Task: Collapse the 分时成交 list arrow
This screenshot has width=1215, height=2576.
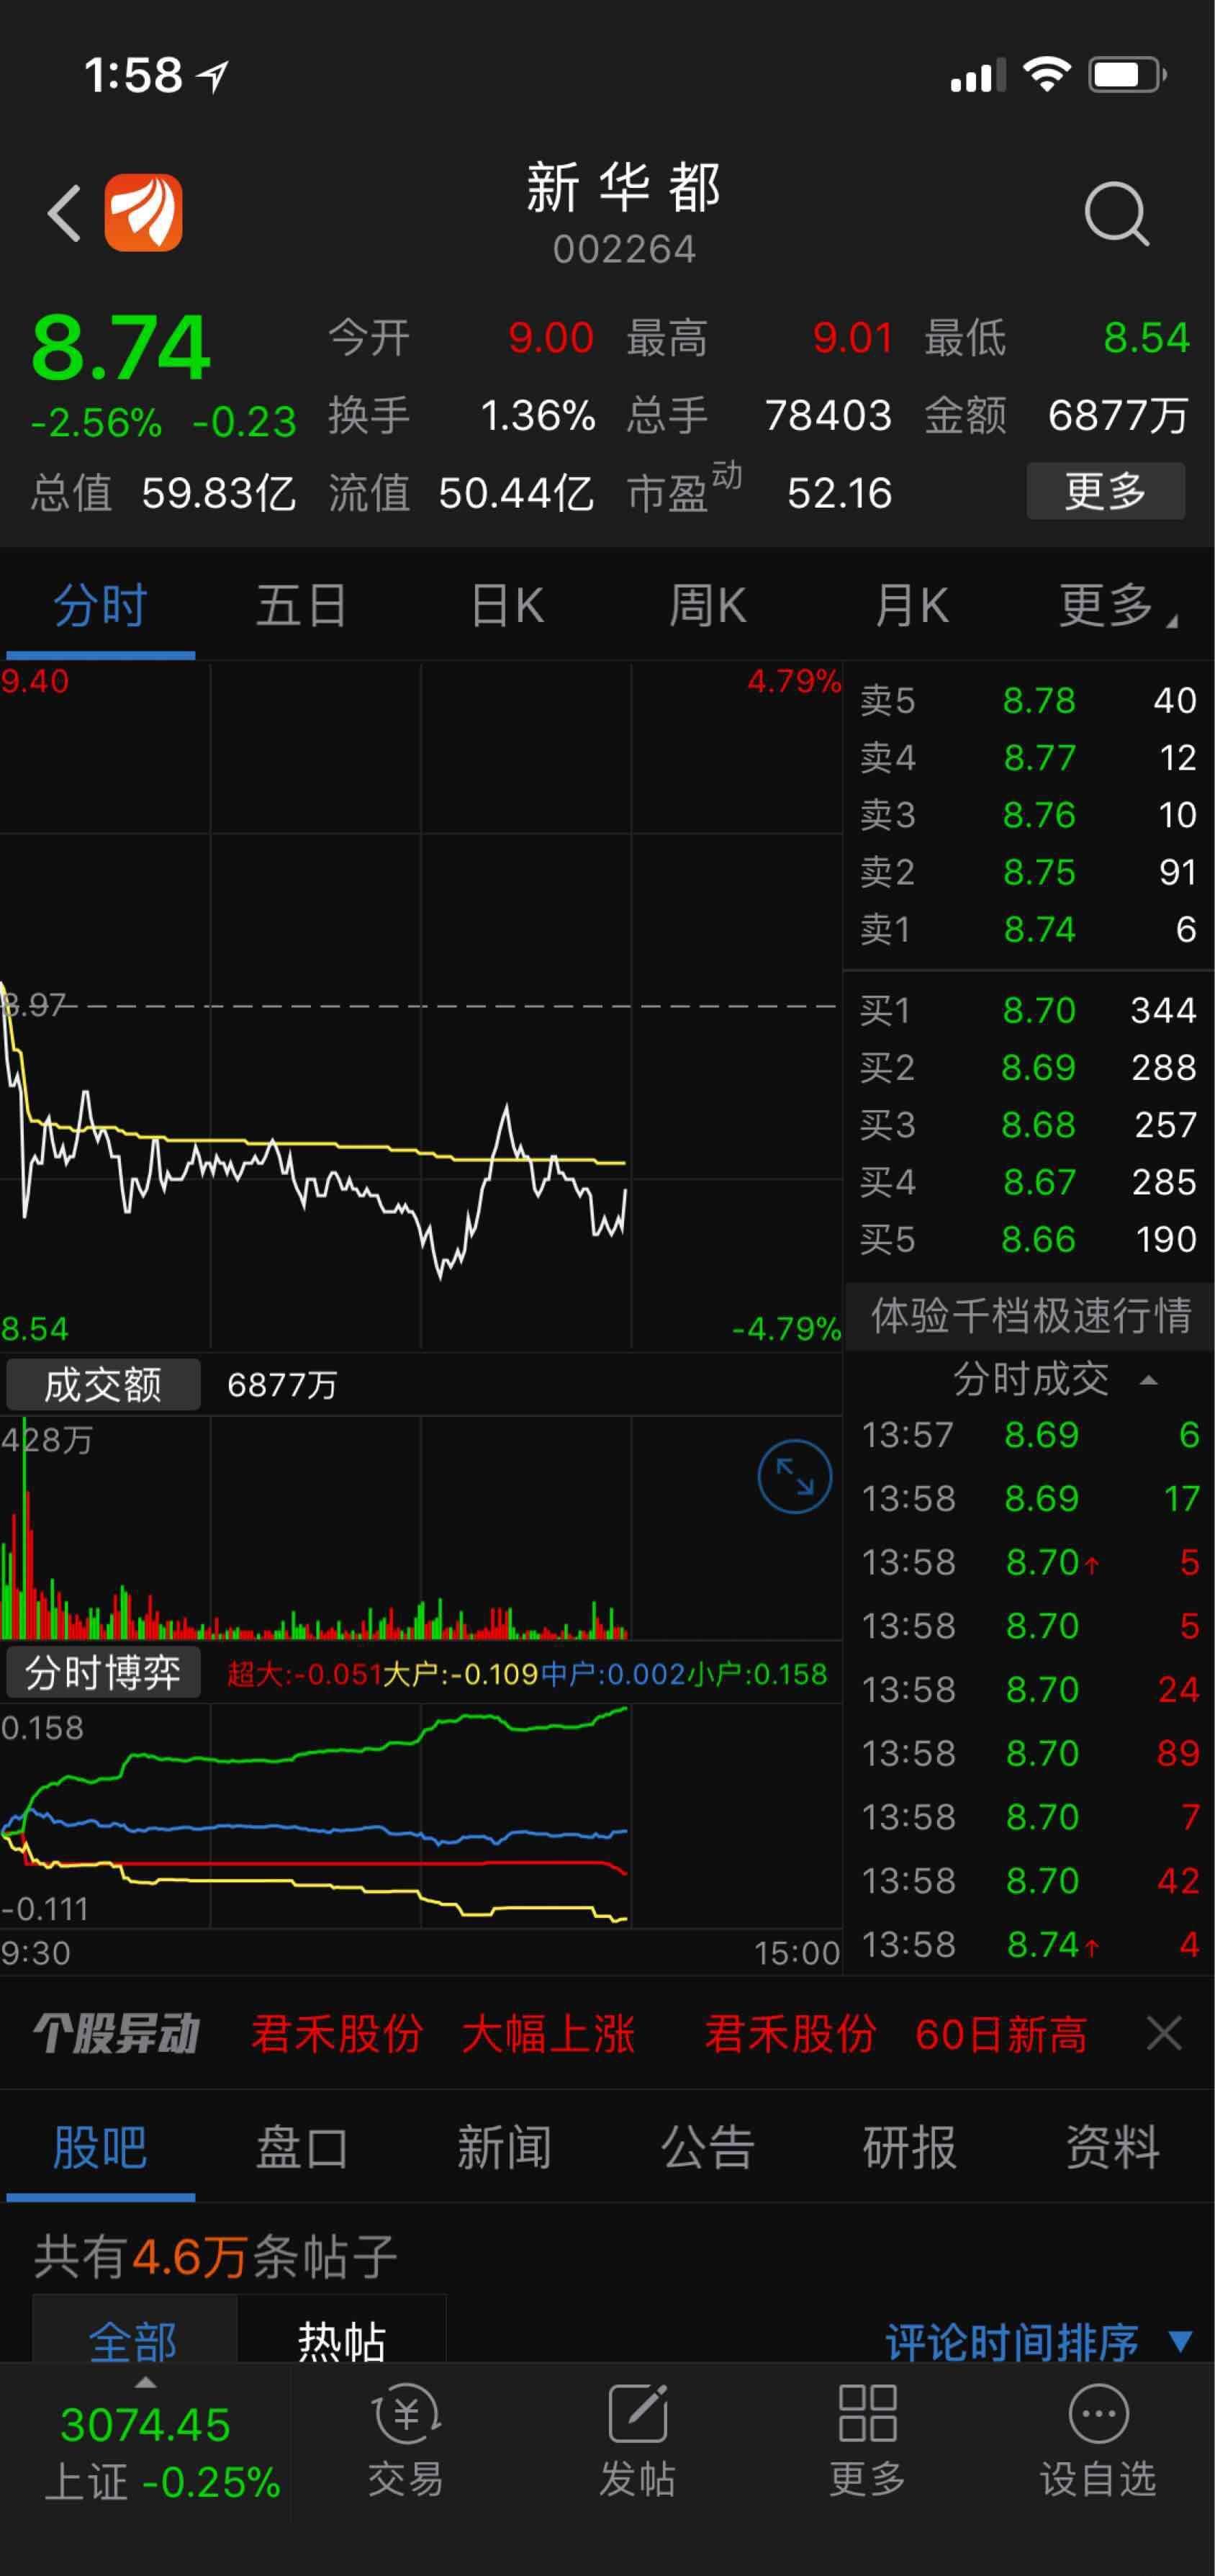Action: (x=1149, y=1381)
